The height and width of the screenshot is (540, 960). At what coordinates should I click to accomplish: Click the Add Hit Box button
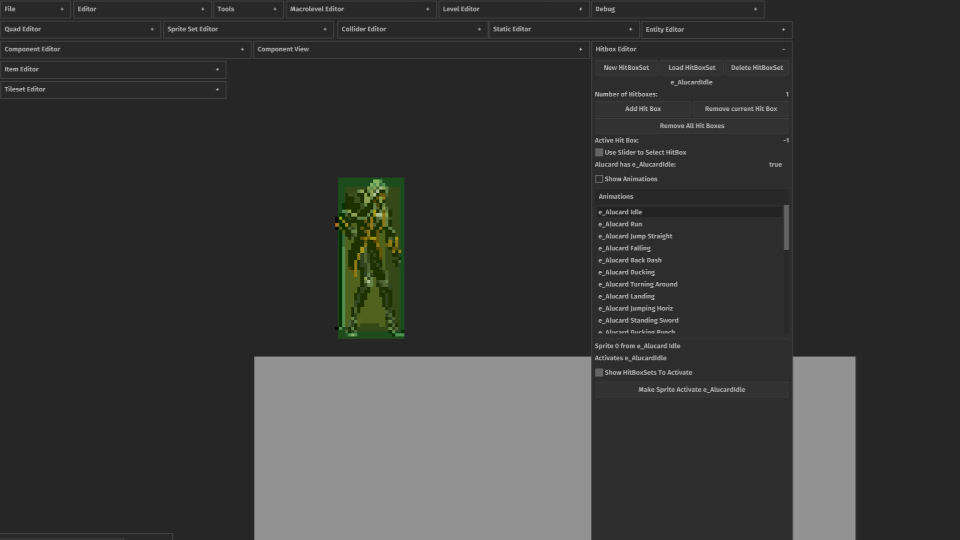pyautogui.click(x=642, y=108)
